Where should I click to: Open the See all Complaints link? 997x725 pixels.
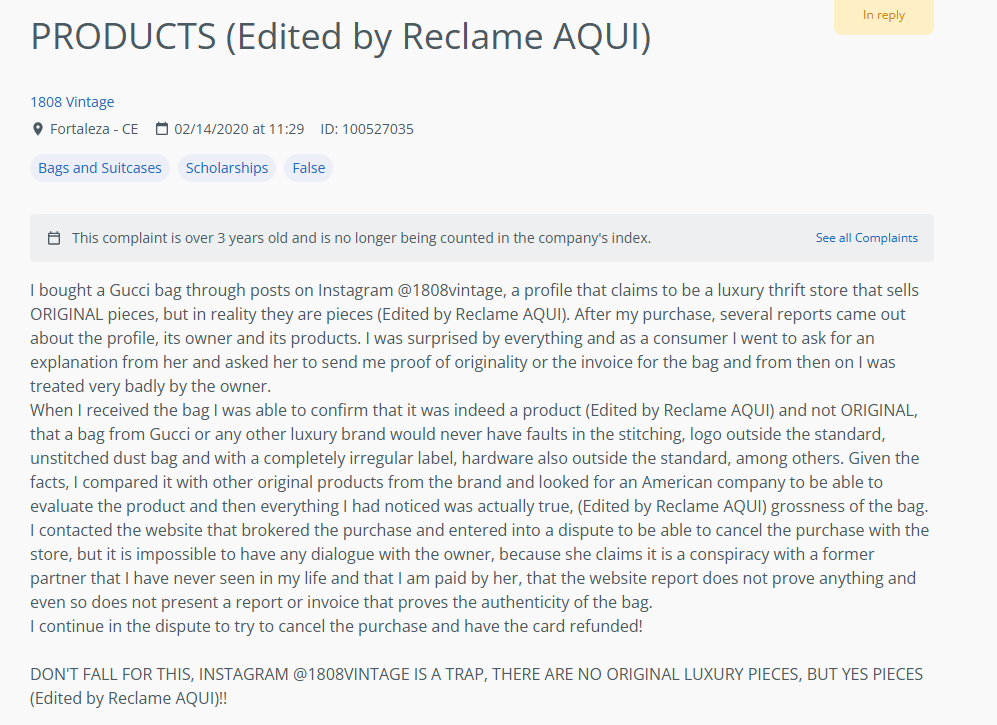[x=867, y=238]
